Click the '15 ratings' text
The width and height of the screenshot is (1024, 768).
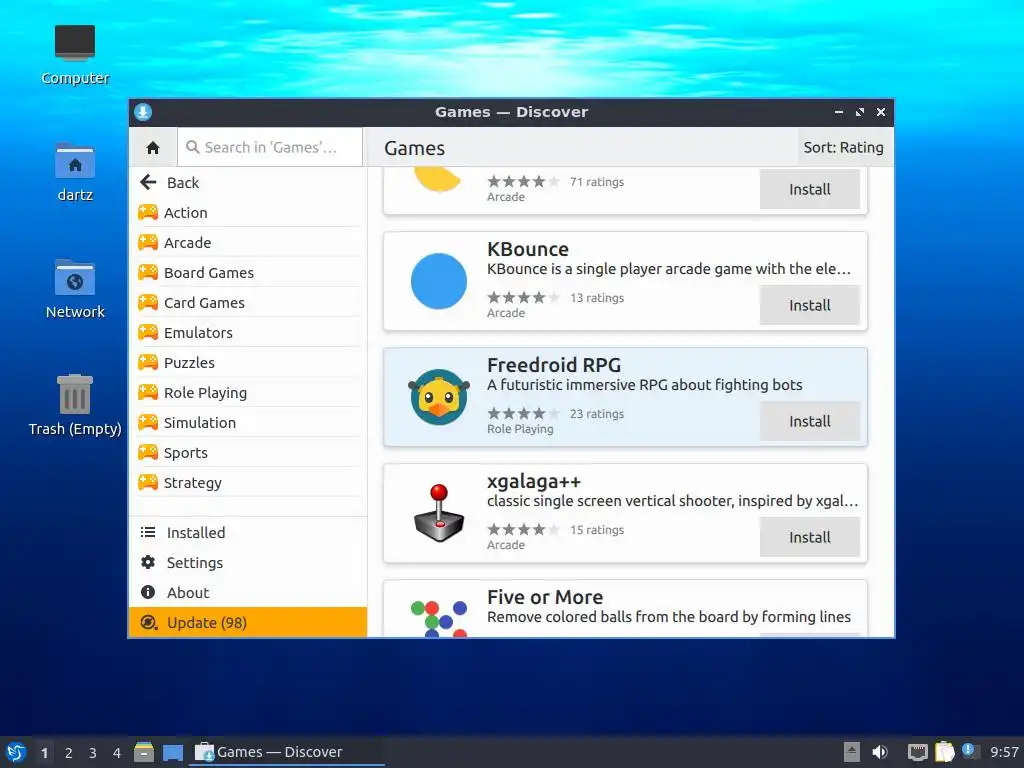point(597,530)
